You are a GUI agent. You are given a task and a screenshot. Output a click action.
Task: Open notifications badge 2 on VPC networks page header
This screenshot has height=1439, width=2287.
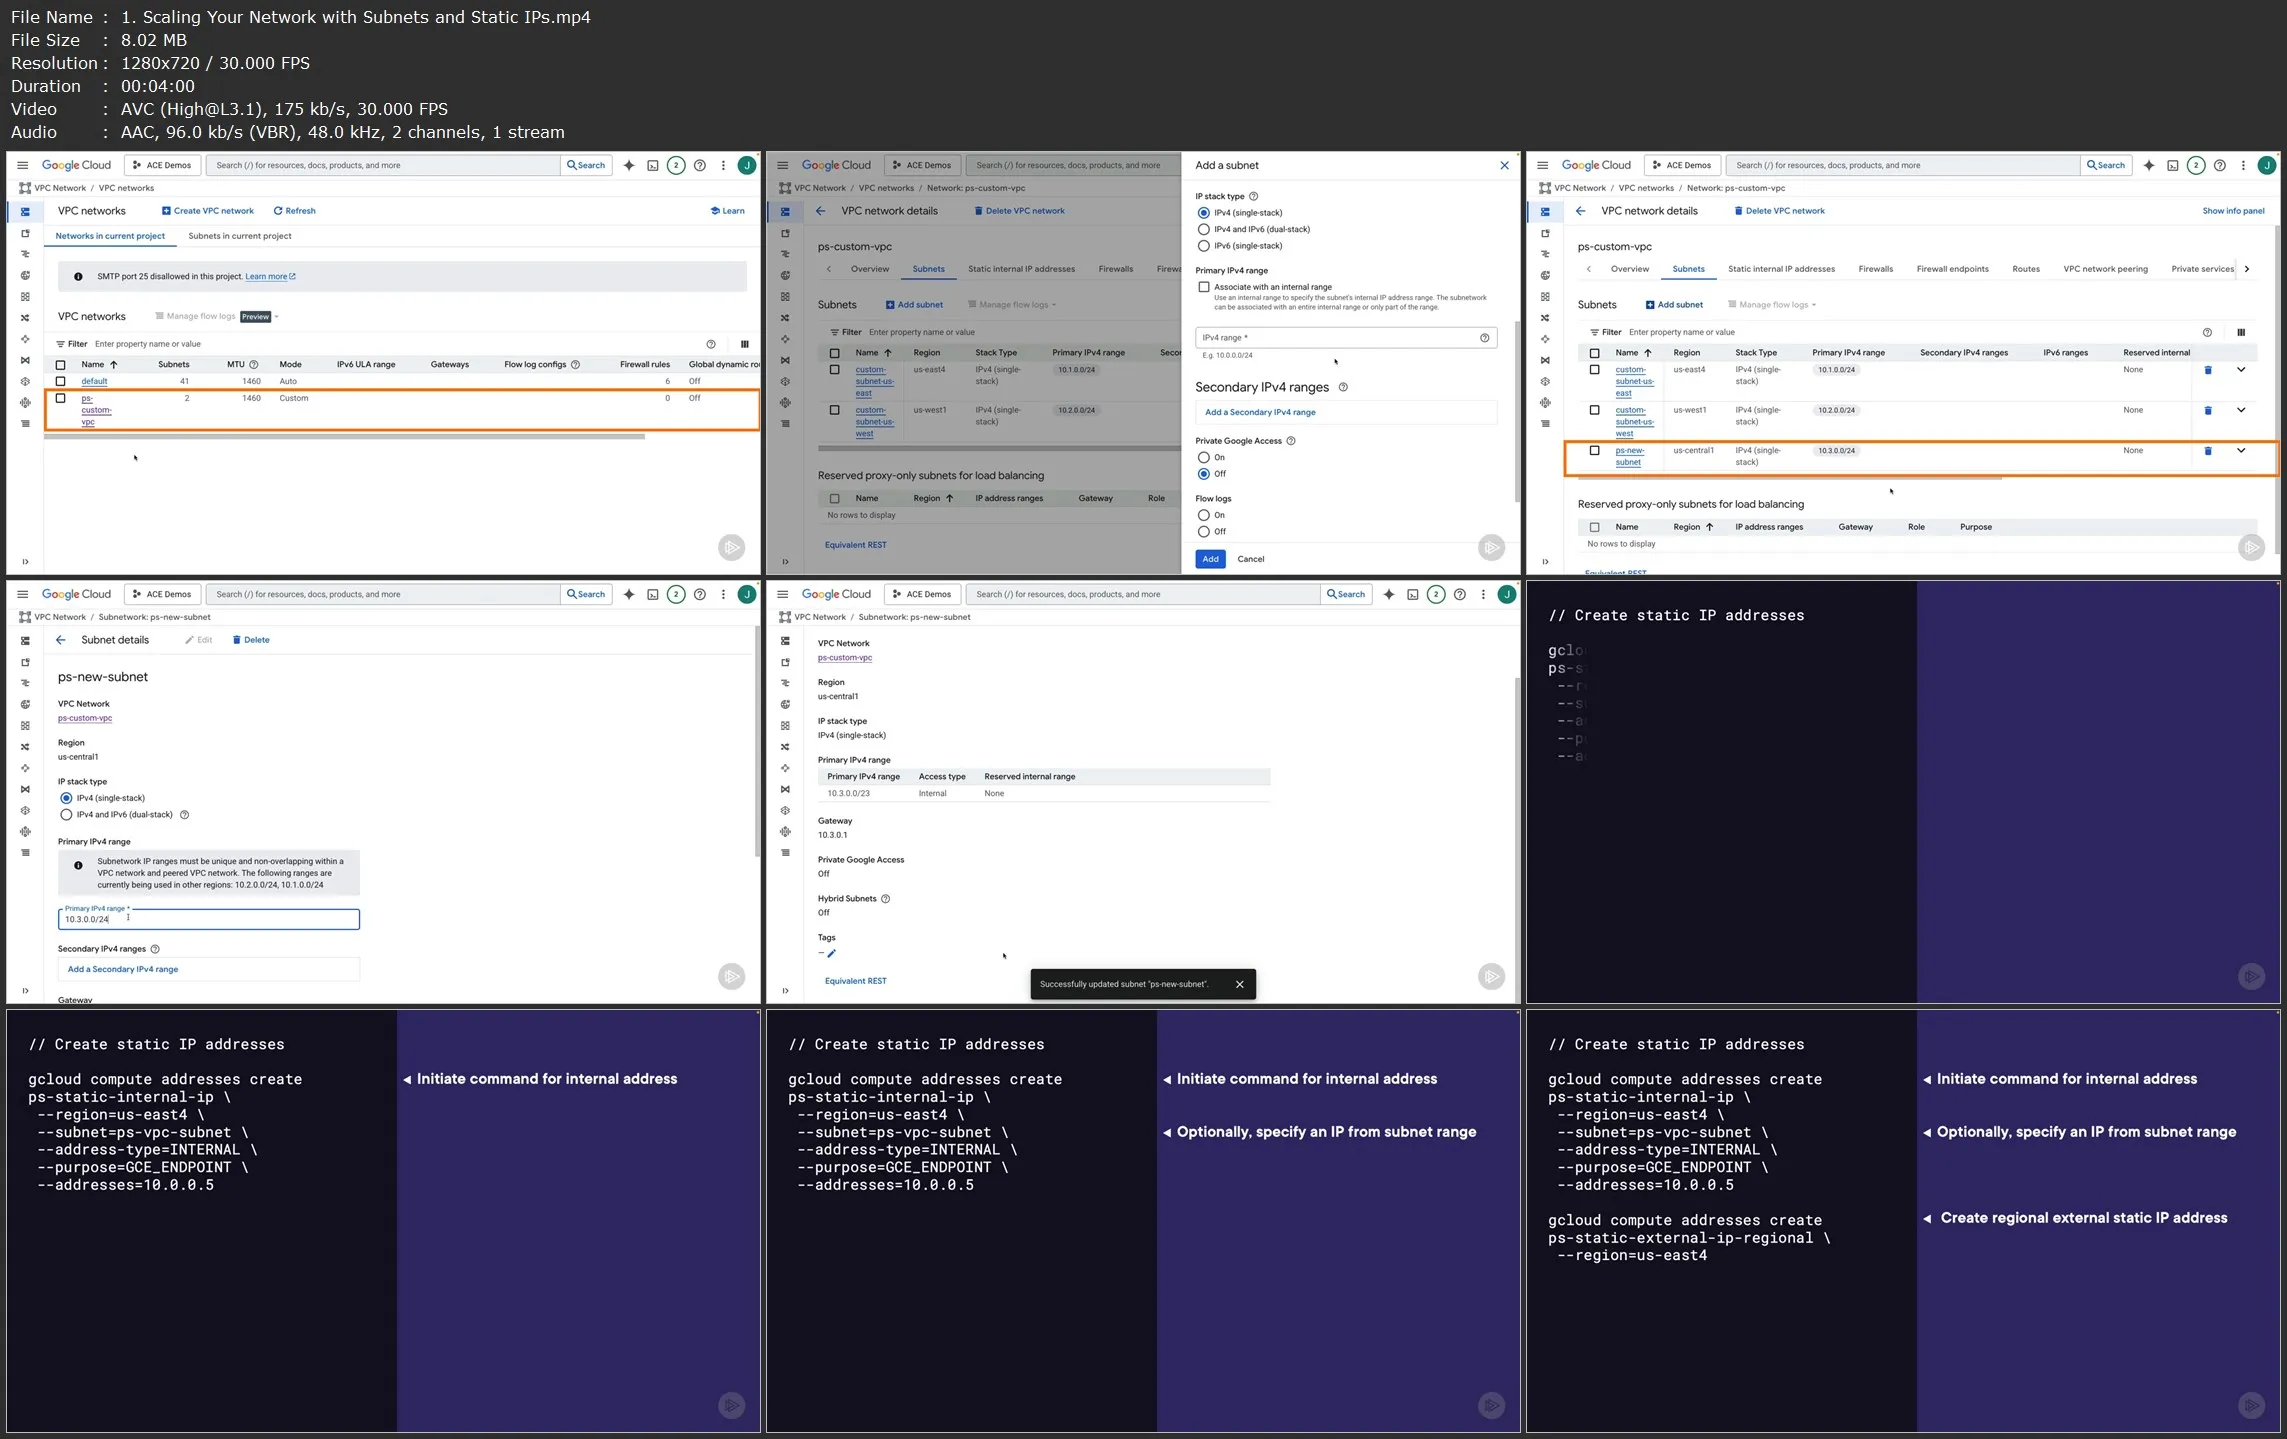click(676, 166)
